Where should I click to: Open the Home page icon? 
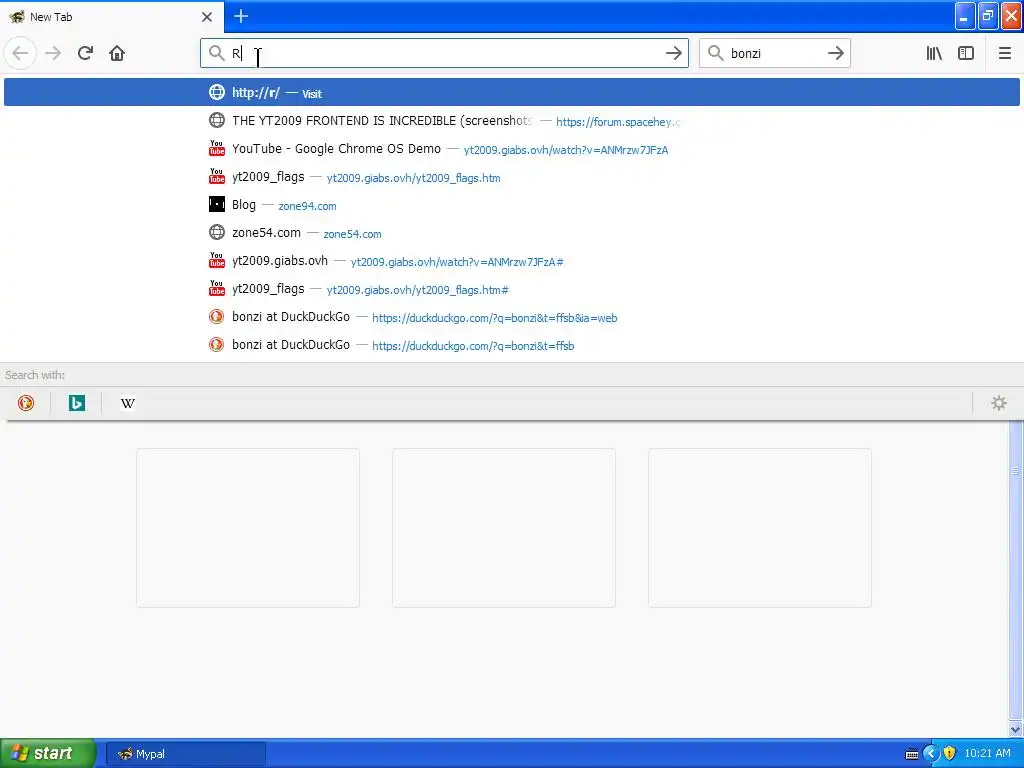[x=117, y=54]
